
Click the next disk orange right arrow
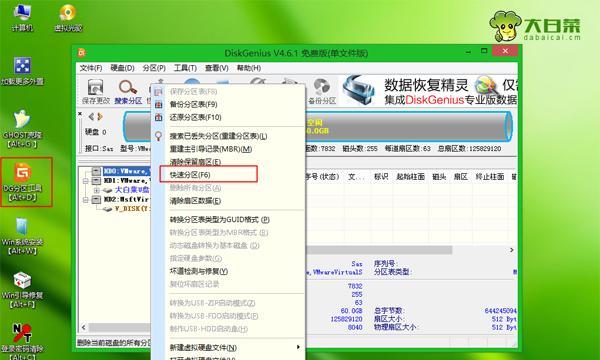[x=100, y=117]
